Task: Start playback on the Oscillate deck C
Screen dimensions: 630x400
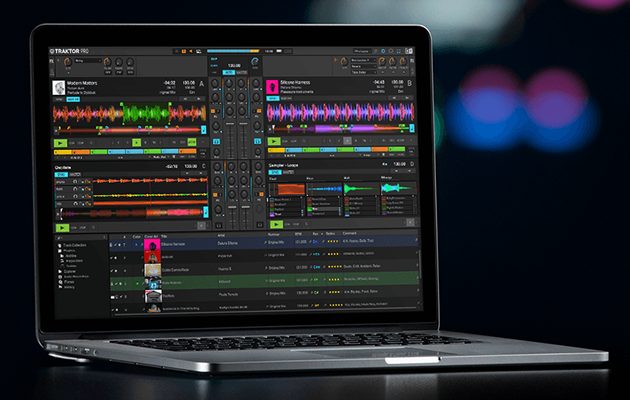Action: 61,226
